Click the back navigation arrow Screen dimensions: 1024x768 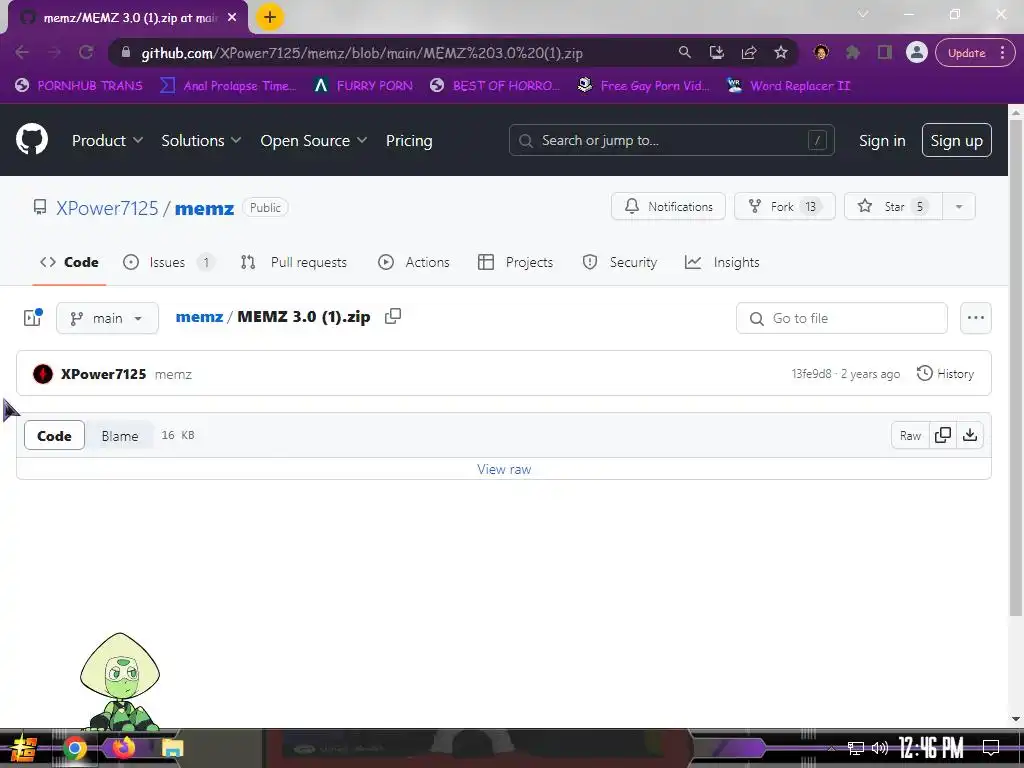22,53
